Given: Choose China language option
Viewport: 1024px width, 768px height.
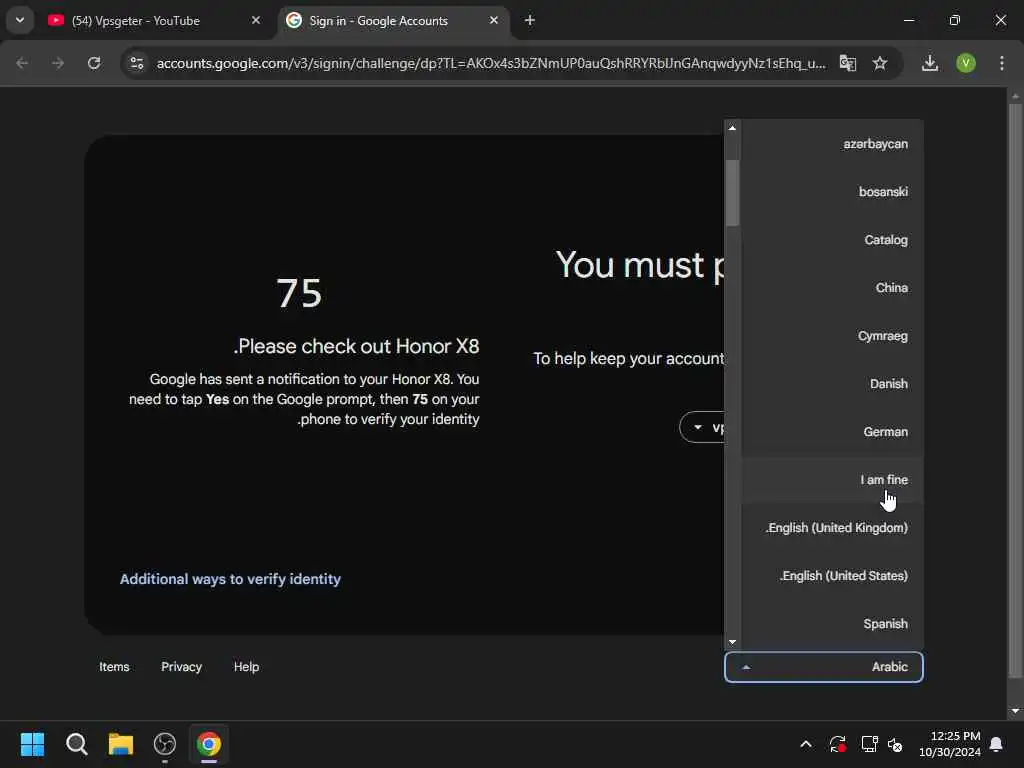Looking at the screenshot, I should 833,288.
